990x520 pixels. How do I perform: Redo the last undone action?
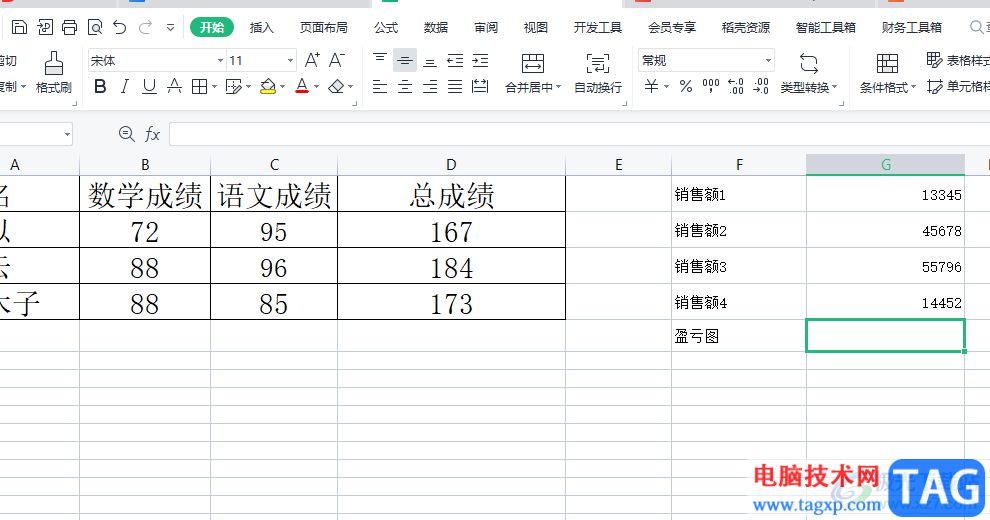[145, 27]
